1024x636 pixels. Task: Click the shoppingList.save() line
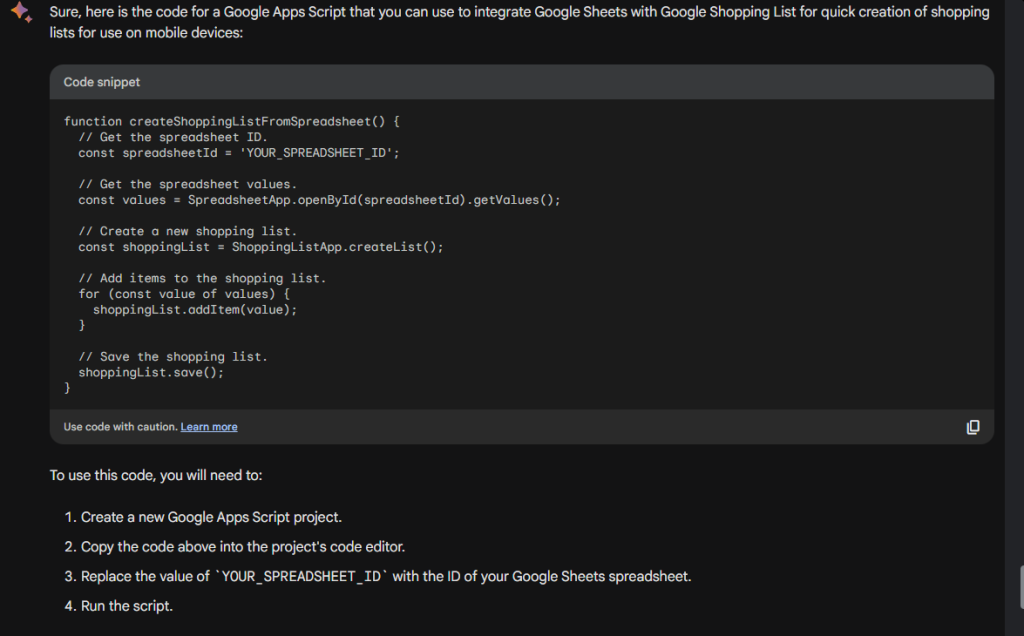point(151,372)
